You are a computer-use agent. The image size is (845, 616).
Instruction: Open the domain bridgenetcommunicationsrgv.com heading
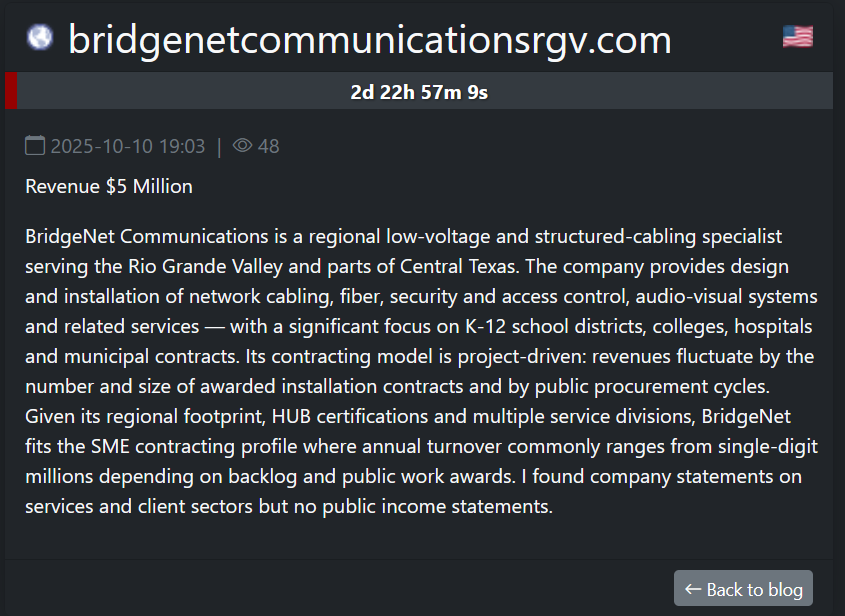[x=369, y=40]
